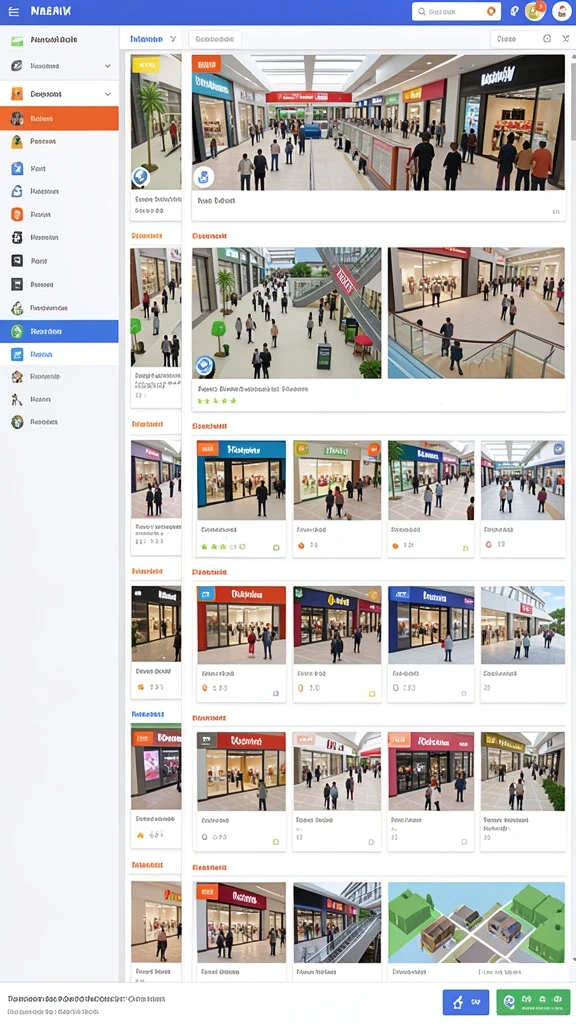Image resolution: width=576 pixels, height=1024 pixels.
Task: Select the orange highlighted sidebar item
Action: pyautogui.click(x=59, y=119)
